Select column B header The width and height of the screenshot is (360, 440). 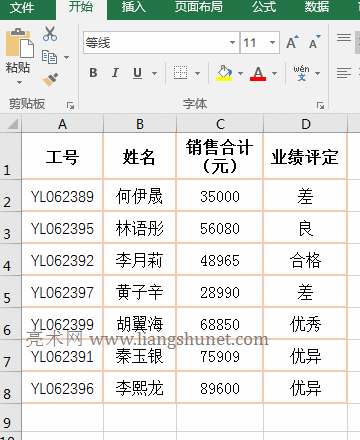(140, 124)
